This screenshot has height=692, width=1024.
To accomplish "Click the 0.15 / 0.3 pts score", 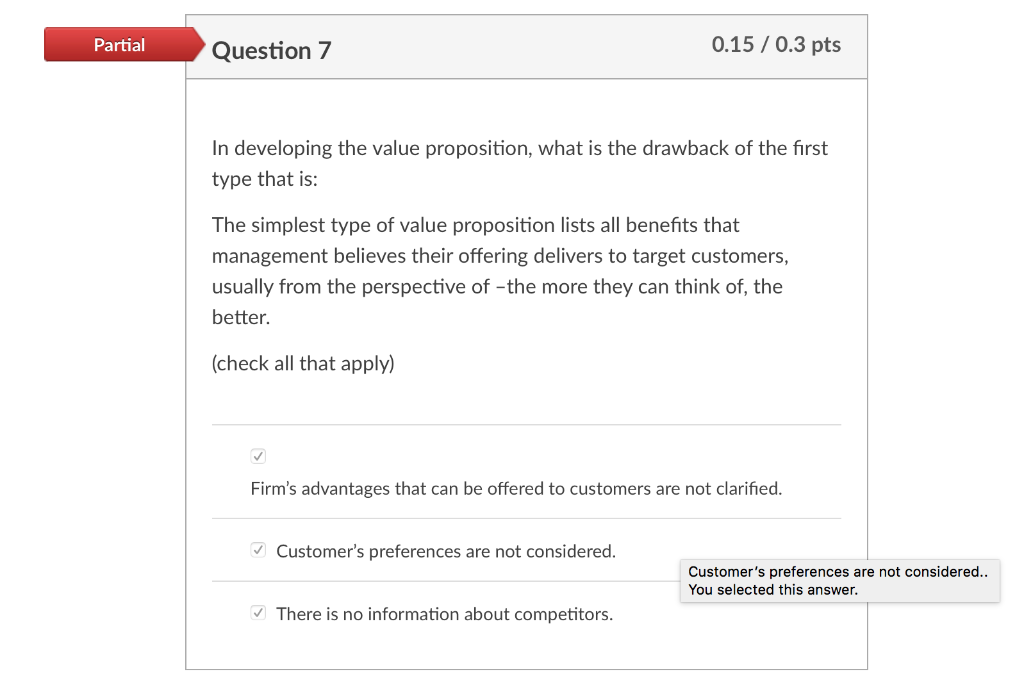I will (x=775, y=44).
